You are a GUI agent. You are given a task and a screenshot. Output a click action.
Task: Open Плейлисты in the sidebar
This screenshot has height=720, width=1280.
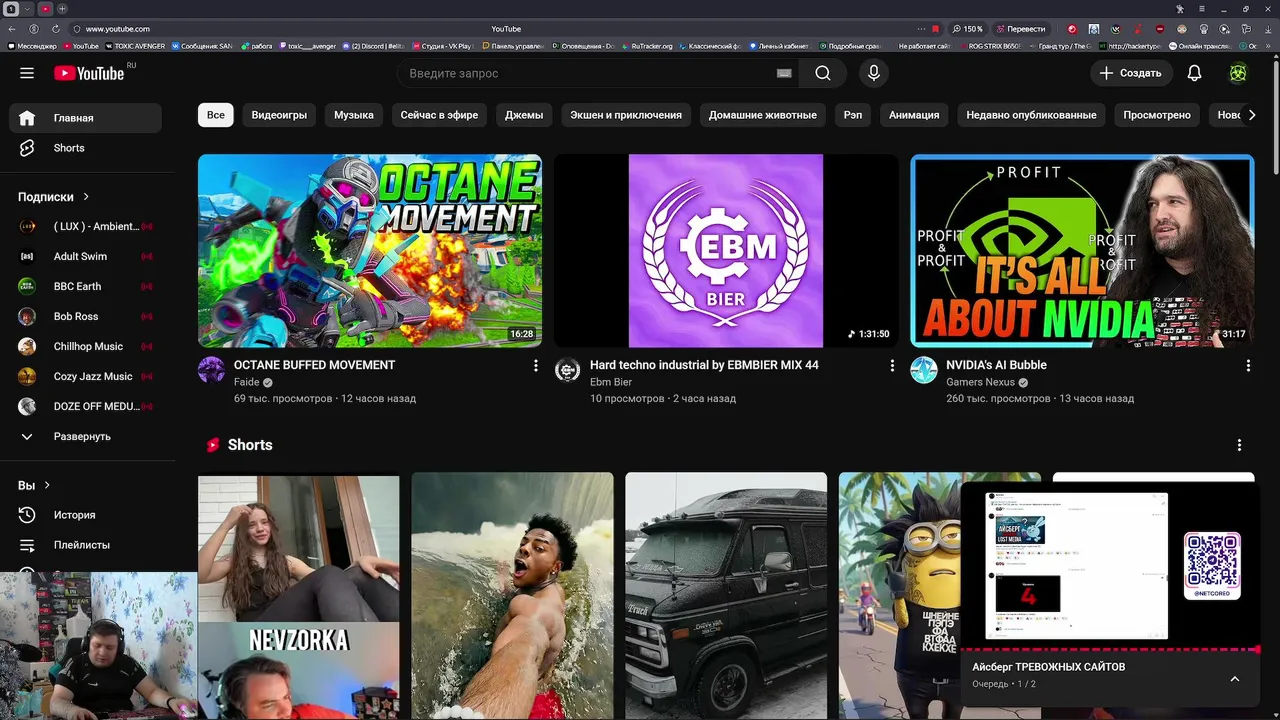tap(86, 545)
